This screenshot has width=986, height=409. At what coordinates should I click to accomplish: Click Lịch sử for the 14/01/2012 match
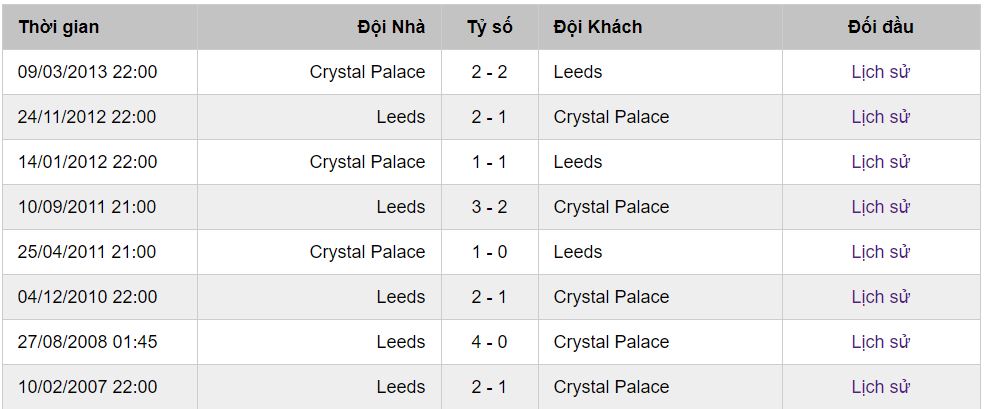[x=880, y=162]
